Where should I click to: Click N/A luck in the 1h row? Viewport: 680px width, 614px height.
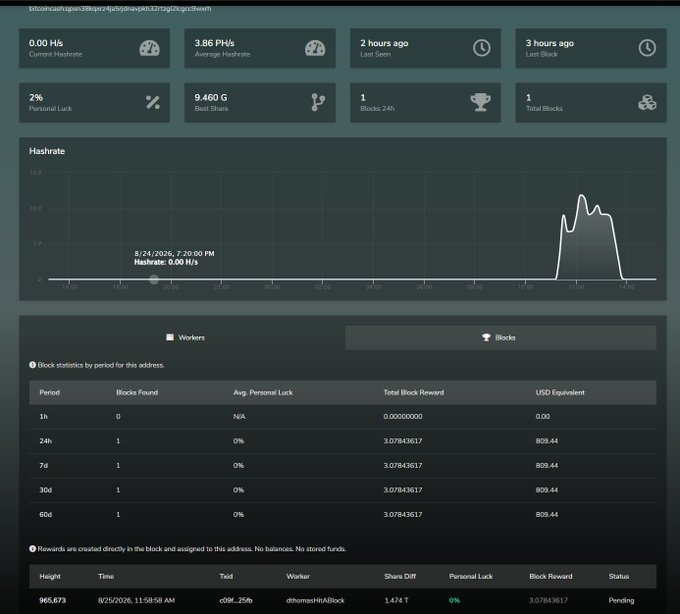pyautogui.click(x=239, y=417)
